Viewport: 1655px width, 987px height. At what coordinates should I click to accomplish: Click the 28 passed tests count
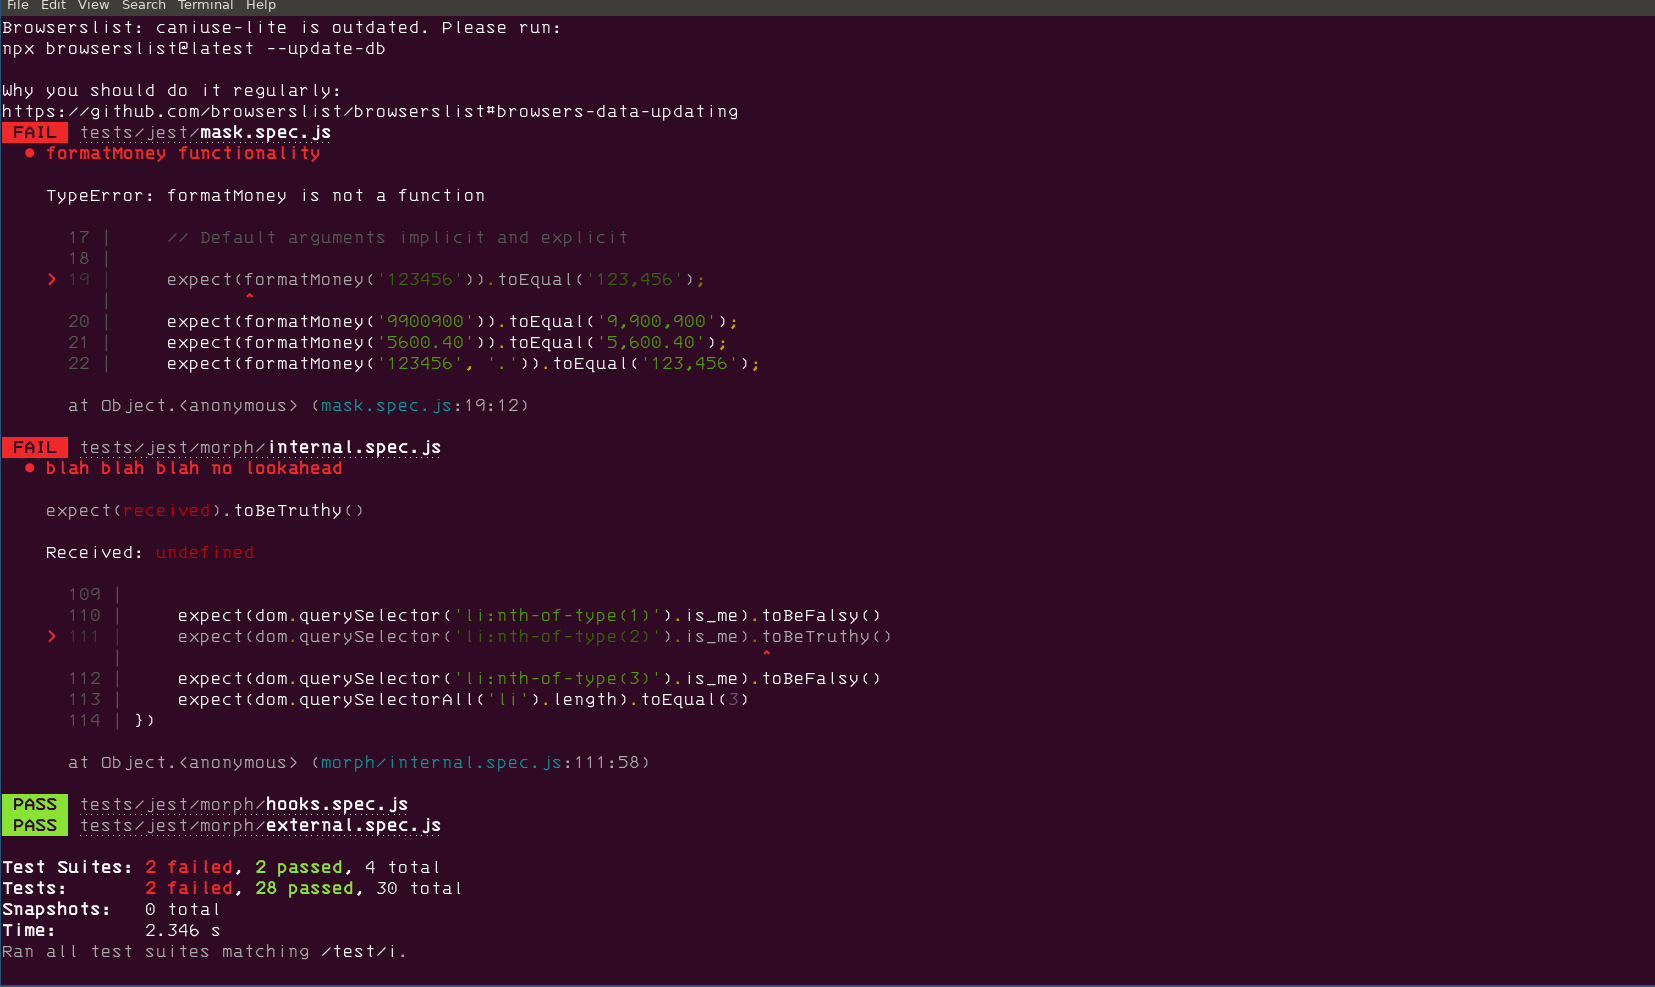click(x=305, y=888)
